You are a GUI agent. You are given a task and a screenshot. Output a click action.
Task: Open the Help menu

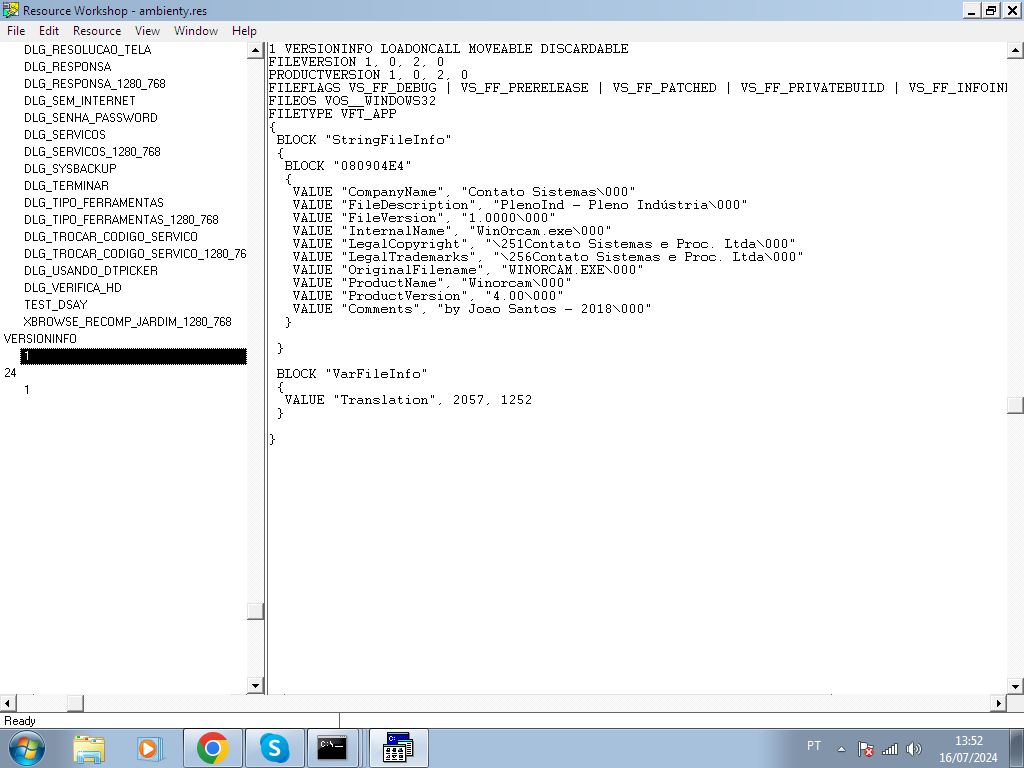point(244,31)
